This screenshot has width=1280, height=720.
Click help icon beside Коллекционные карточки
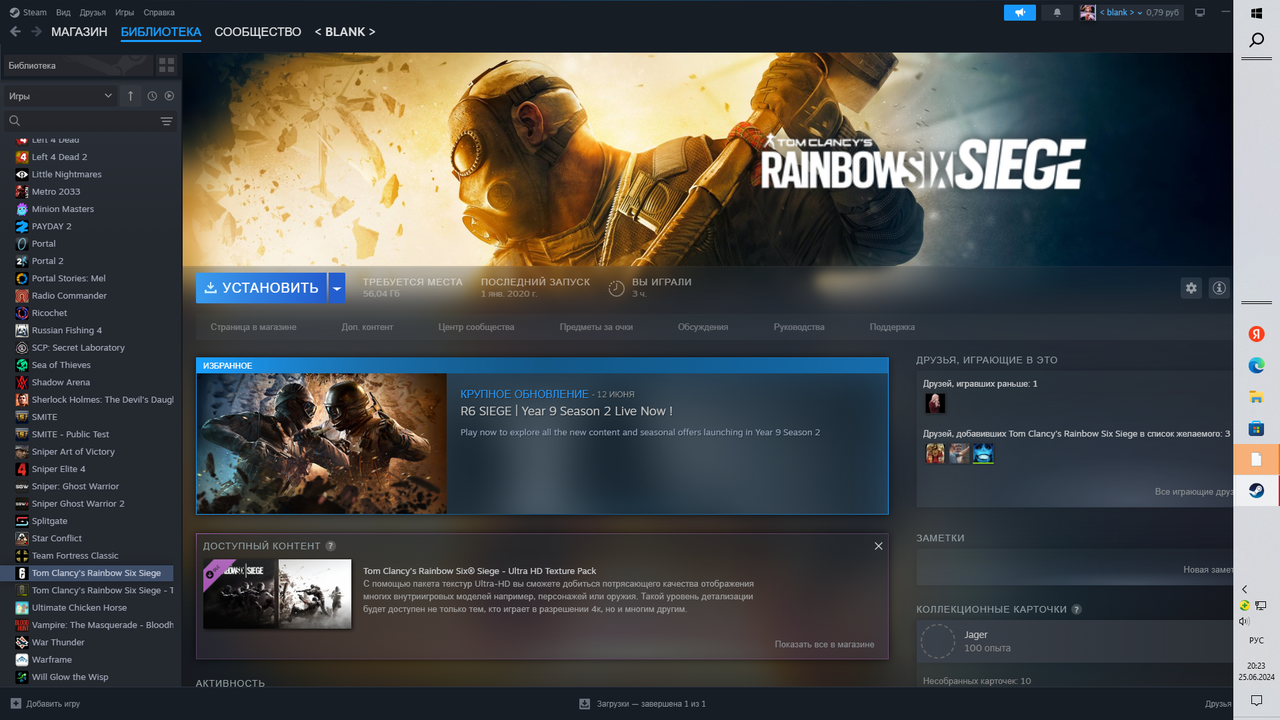click(1076, 609)
